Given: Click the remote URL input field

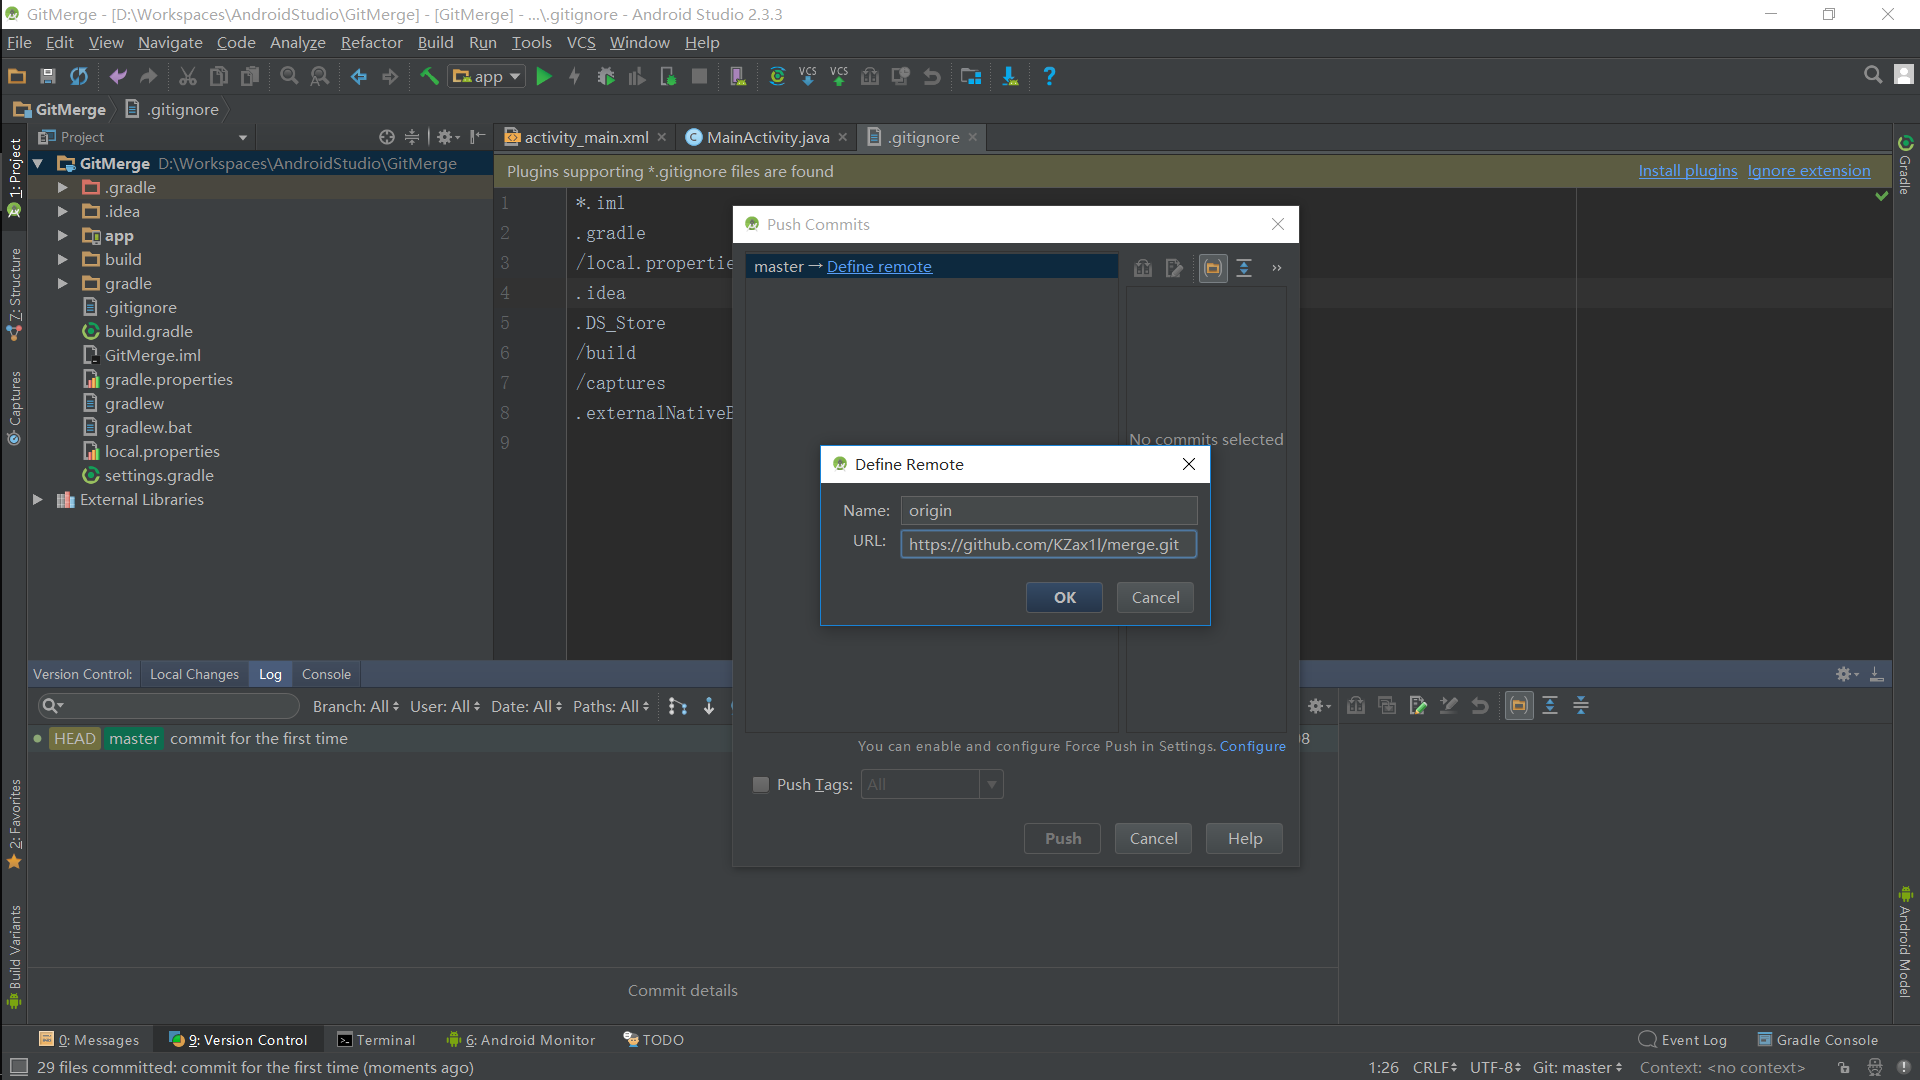Looking at the screenshot, I should [1048, 544].
